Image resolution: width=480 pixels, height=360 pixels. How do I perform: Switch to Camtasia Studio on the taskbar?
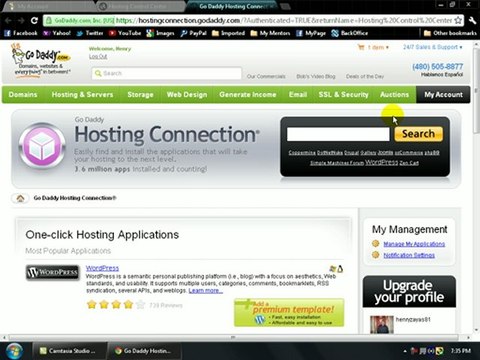(69, 351)
